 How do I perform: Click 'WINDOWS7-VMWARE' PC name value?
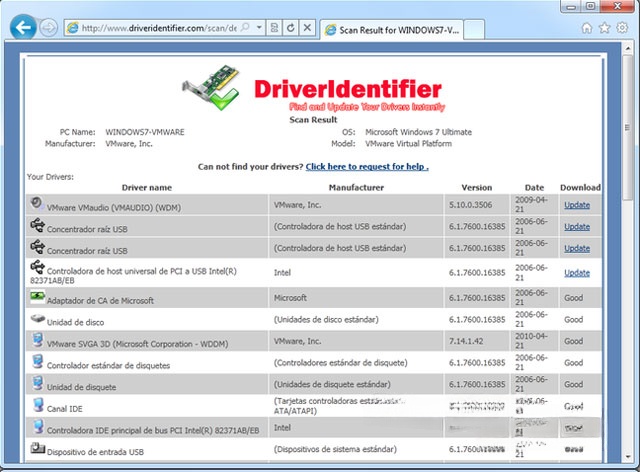click(x=145, y=132)
